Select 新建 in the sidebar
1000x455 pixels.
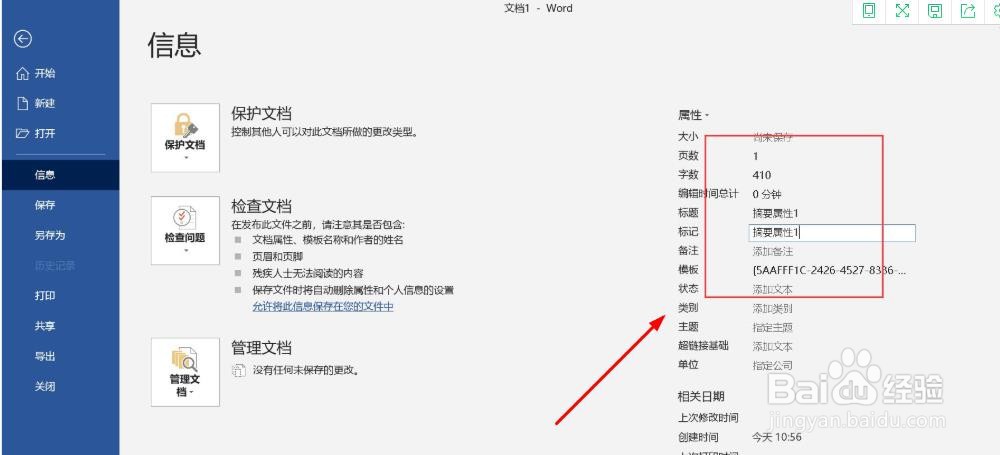36,103
